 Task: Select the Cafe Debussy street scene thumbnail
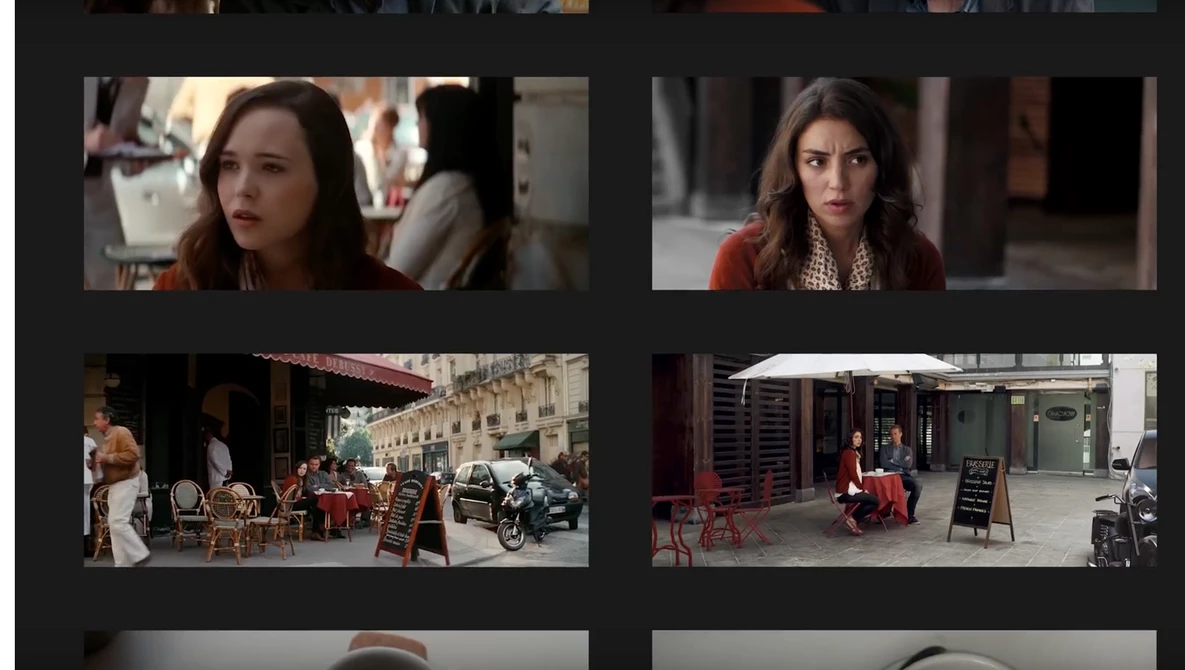click(x=336, y=460)
